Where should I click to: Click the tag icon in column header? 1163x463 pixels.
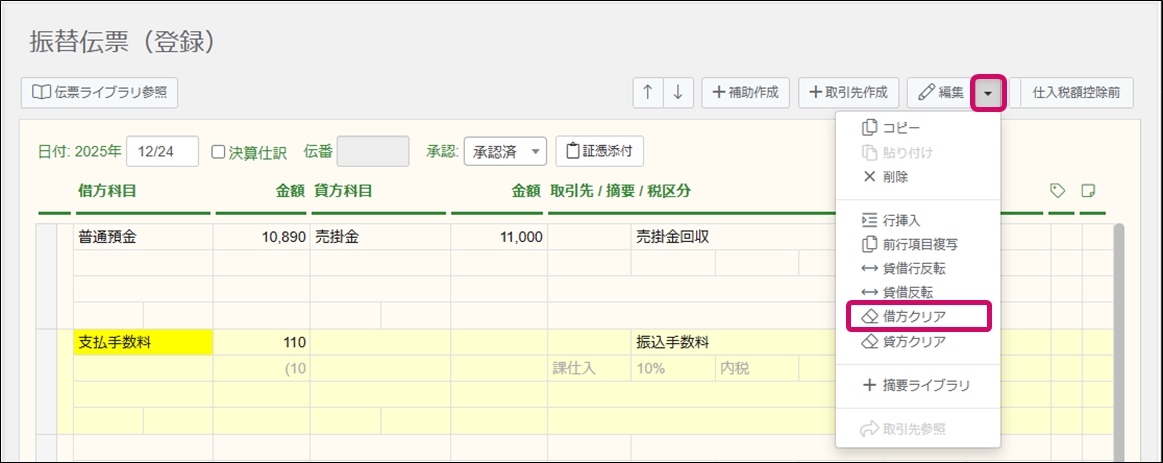coord(1057,190)
